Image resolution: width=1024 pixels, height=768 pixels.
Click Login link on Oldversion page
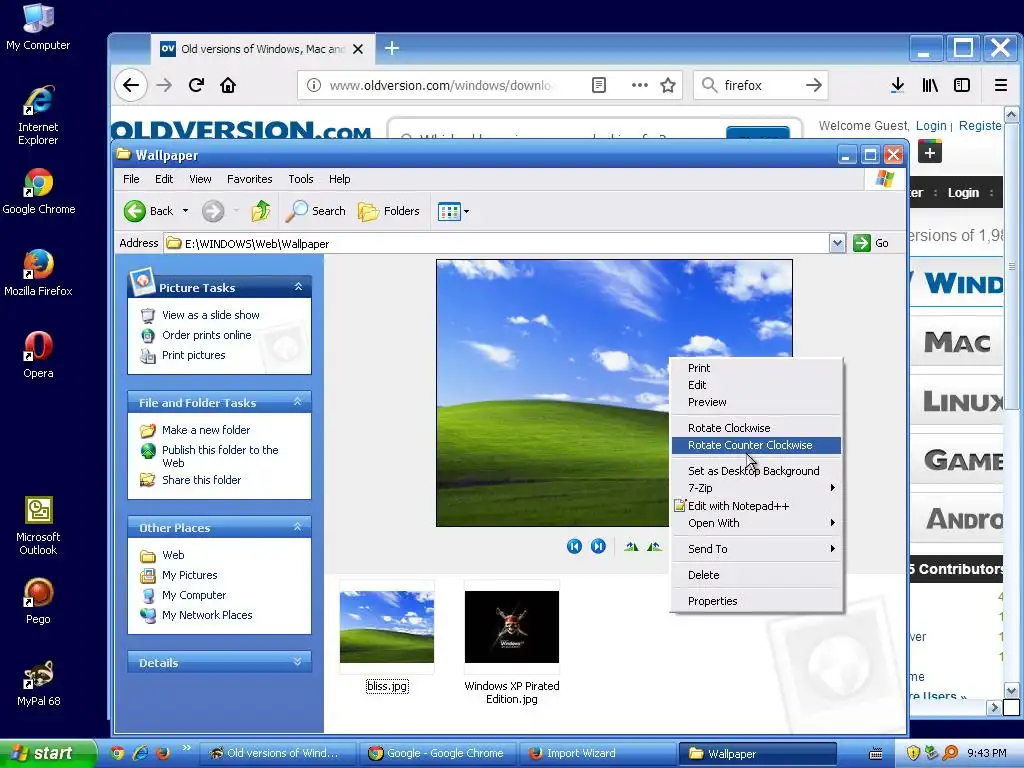931,125
